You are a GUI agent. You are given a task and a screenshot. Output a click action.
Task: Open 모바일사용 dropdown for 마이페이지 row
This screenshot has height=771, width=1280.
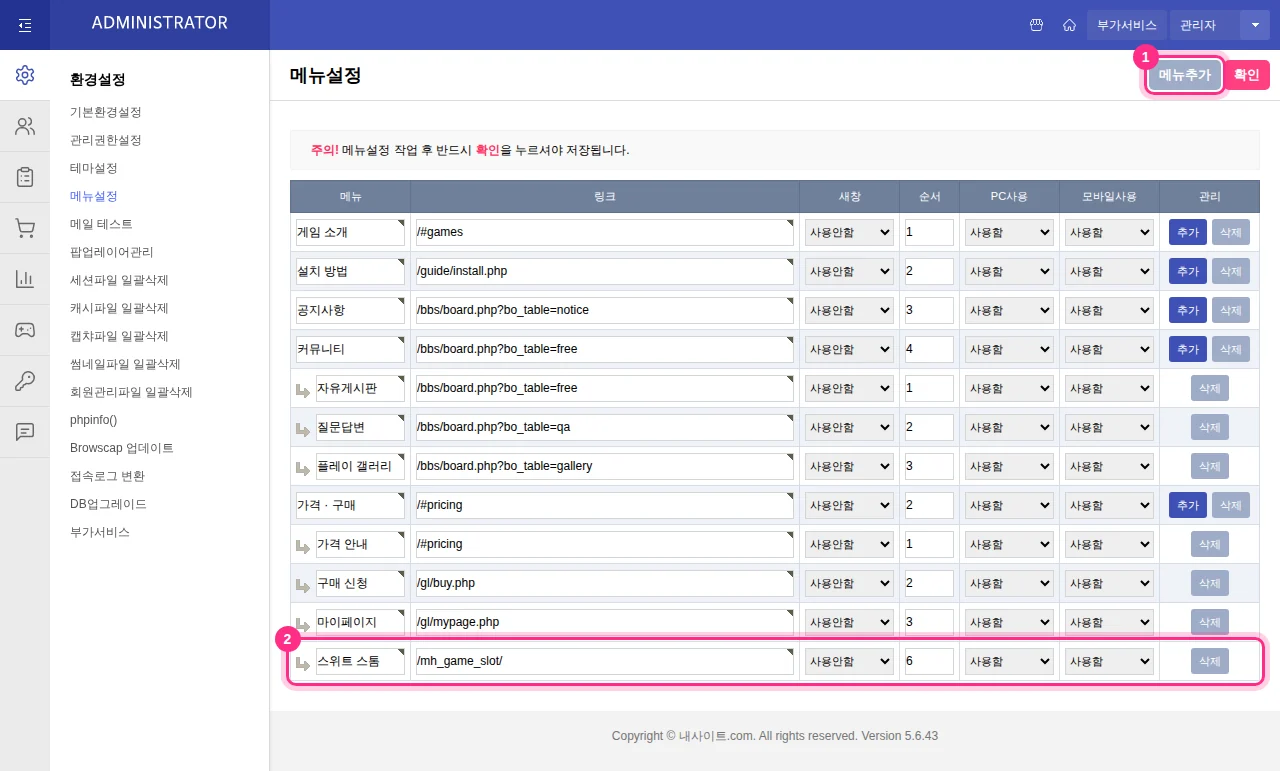1109,622
